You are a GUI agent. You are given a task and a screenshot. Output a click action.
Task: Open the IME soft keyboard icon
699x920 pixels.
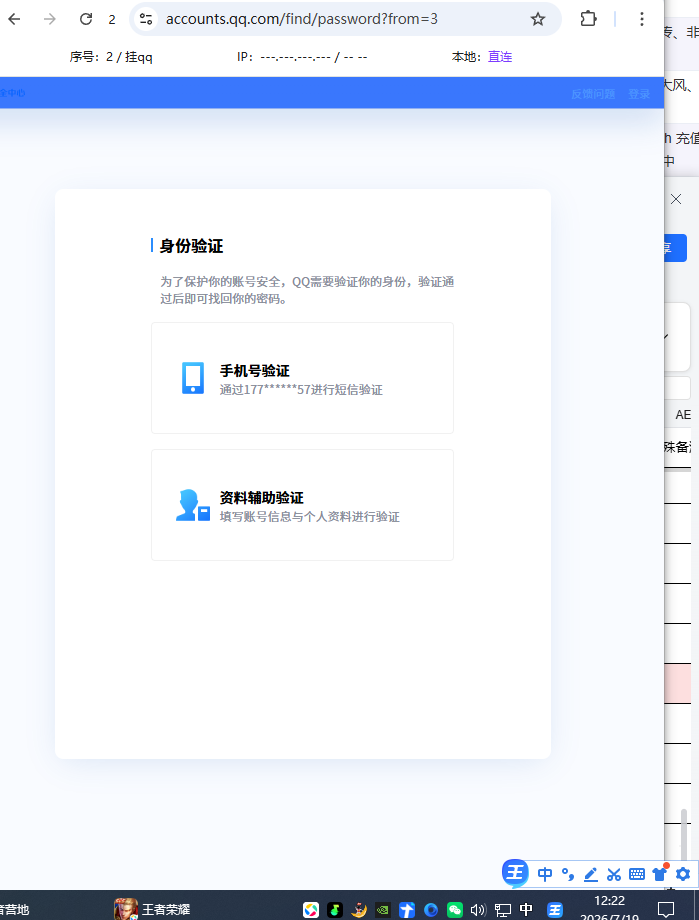coord(637,874)
